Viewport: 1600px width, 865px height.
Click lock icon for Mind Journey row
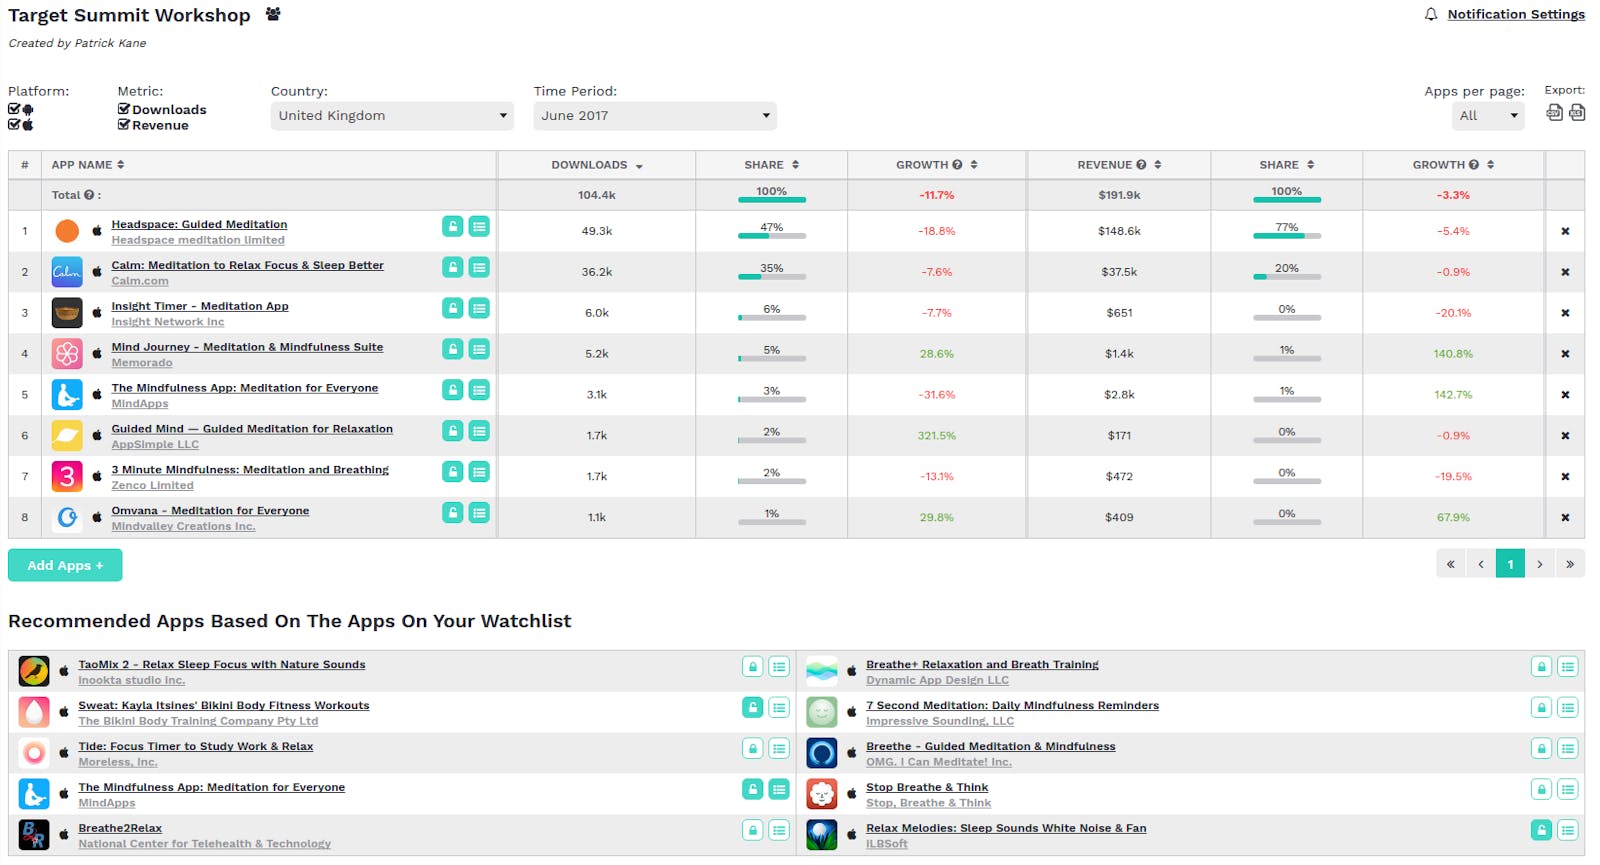(453, 350)
